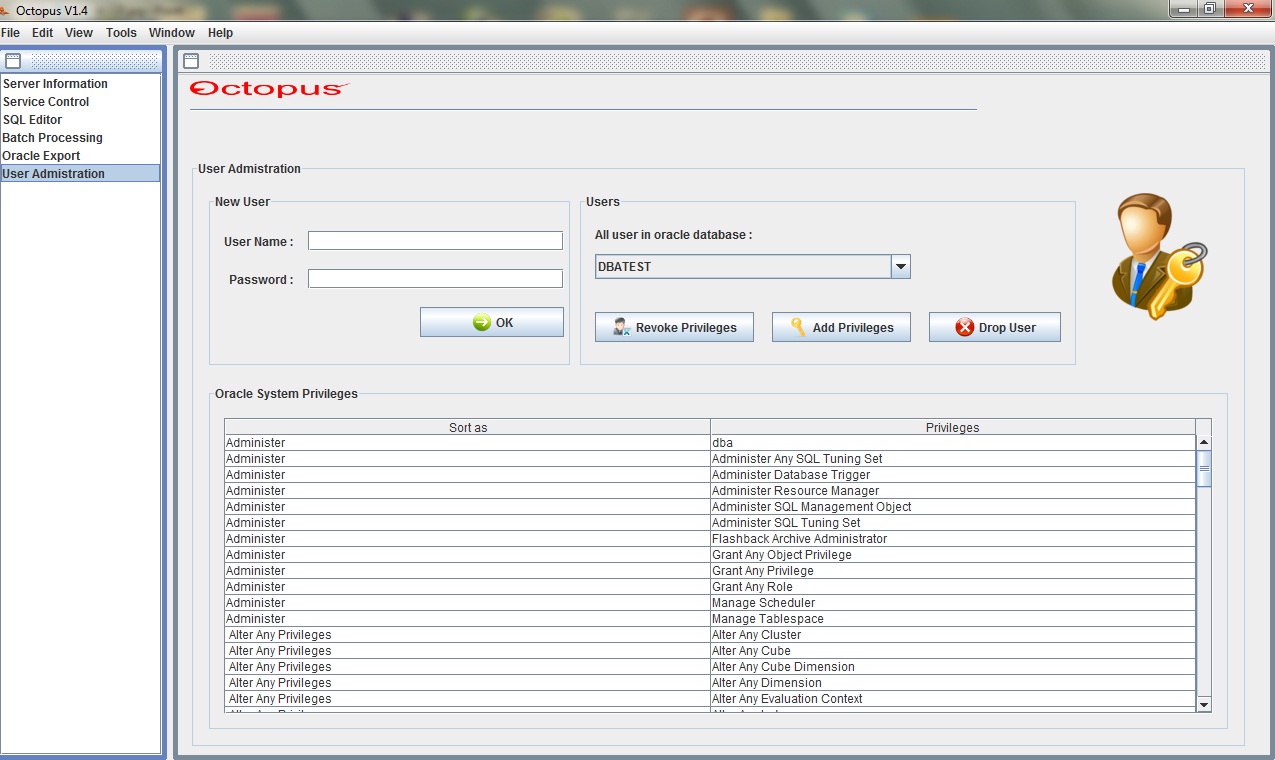Select 'Alter Any Cube' privilege row
Viewport: 1275px width, 760px height.
click(710, 651)
